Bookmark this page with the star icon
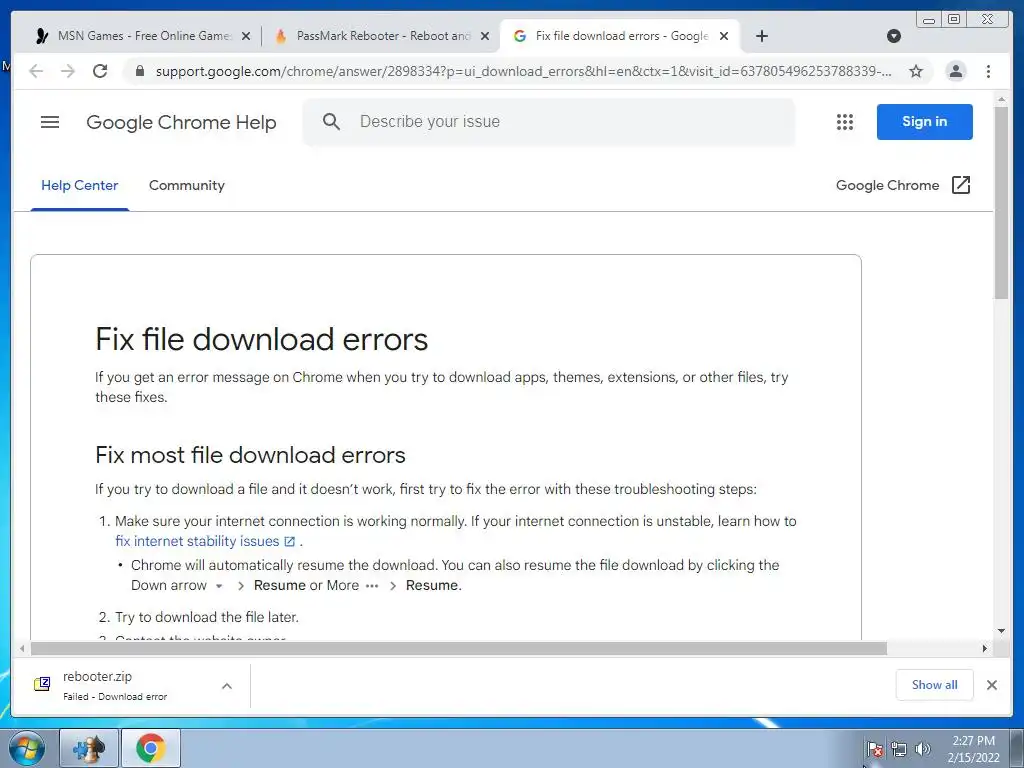1024x768 pixels. [x=916, y=71]
